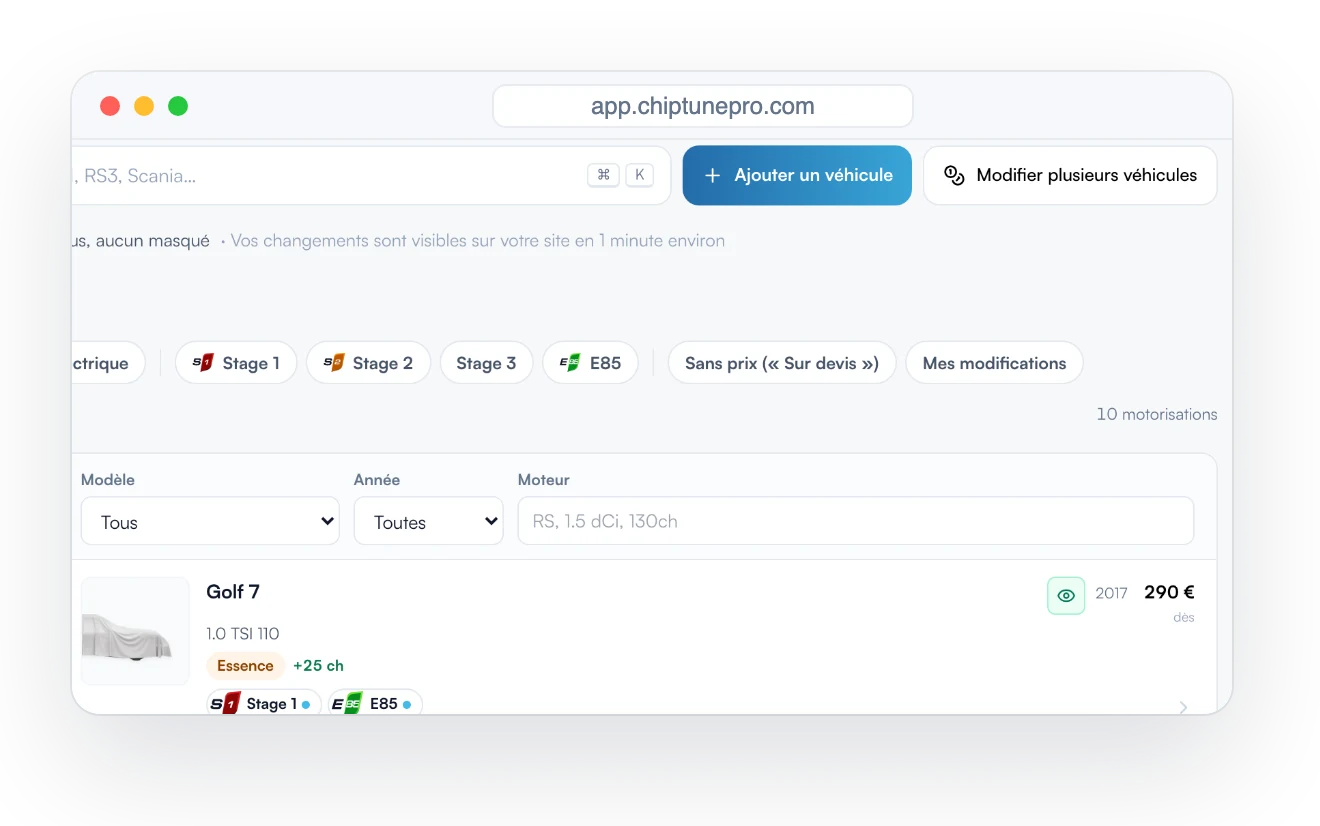
Task: Select the Stage 2 filter chip
Action: click(x=368, y=363)
